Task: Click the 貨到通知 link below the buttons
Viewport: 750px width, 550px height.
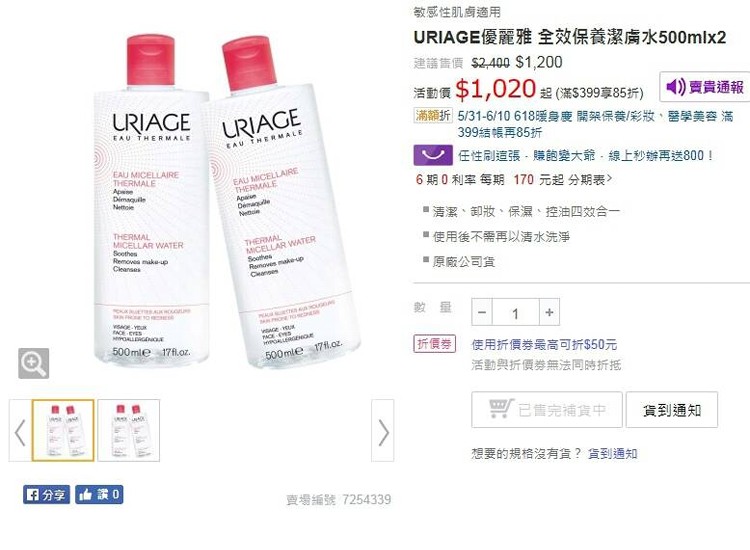Action: 613,453
